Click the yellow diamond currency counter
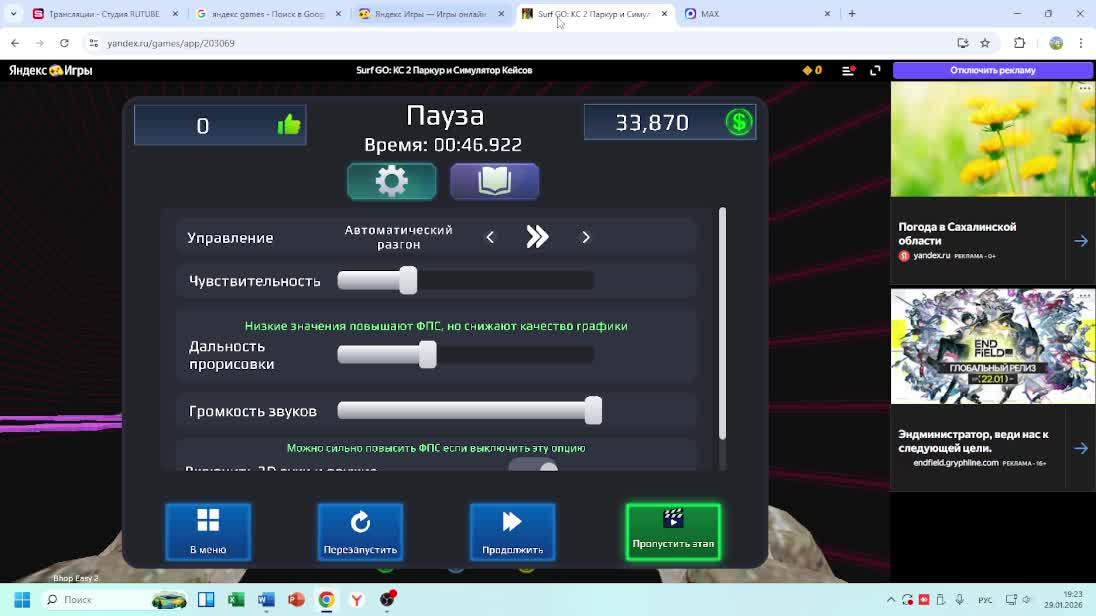Image resolution: width=1096 pixels, height=616 pixels. coord(812,70)
